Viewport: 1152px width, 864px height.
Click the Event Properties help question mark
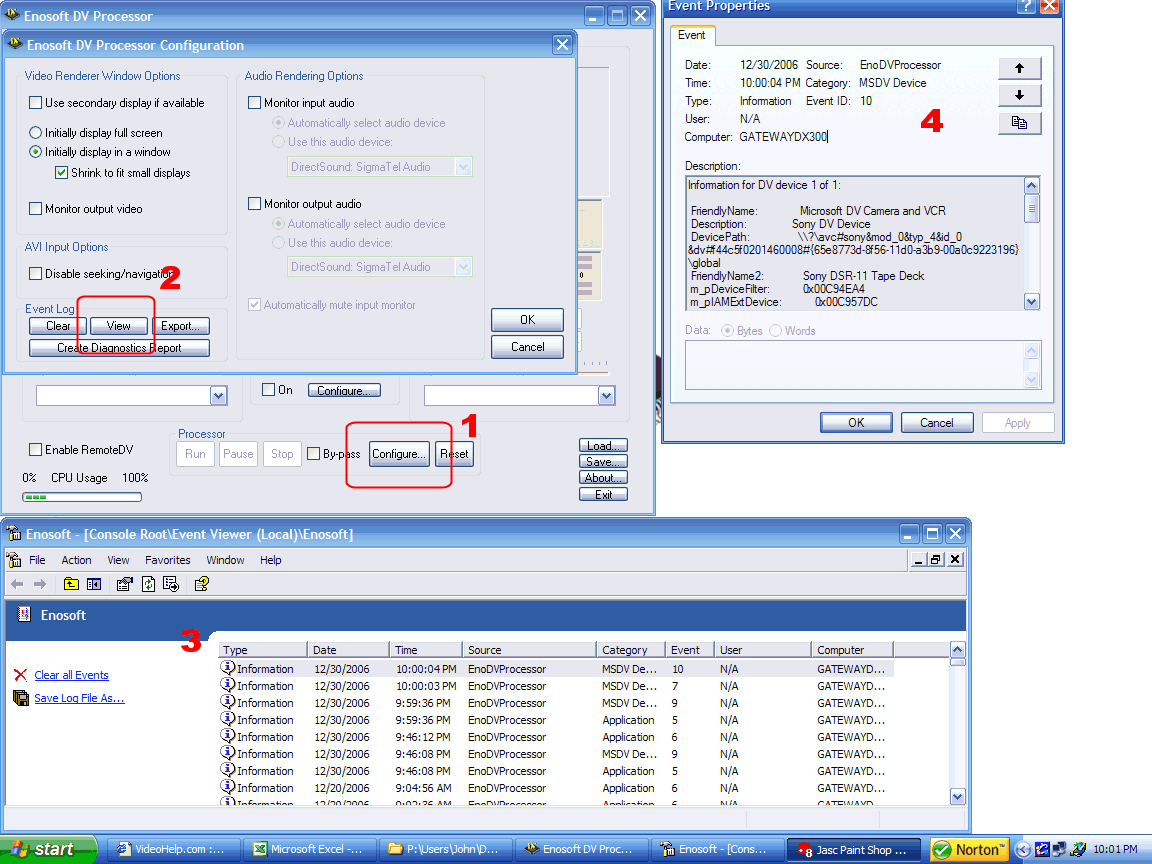tap(1026, 7)
